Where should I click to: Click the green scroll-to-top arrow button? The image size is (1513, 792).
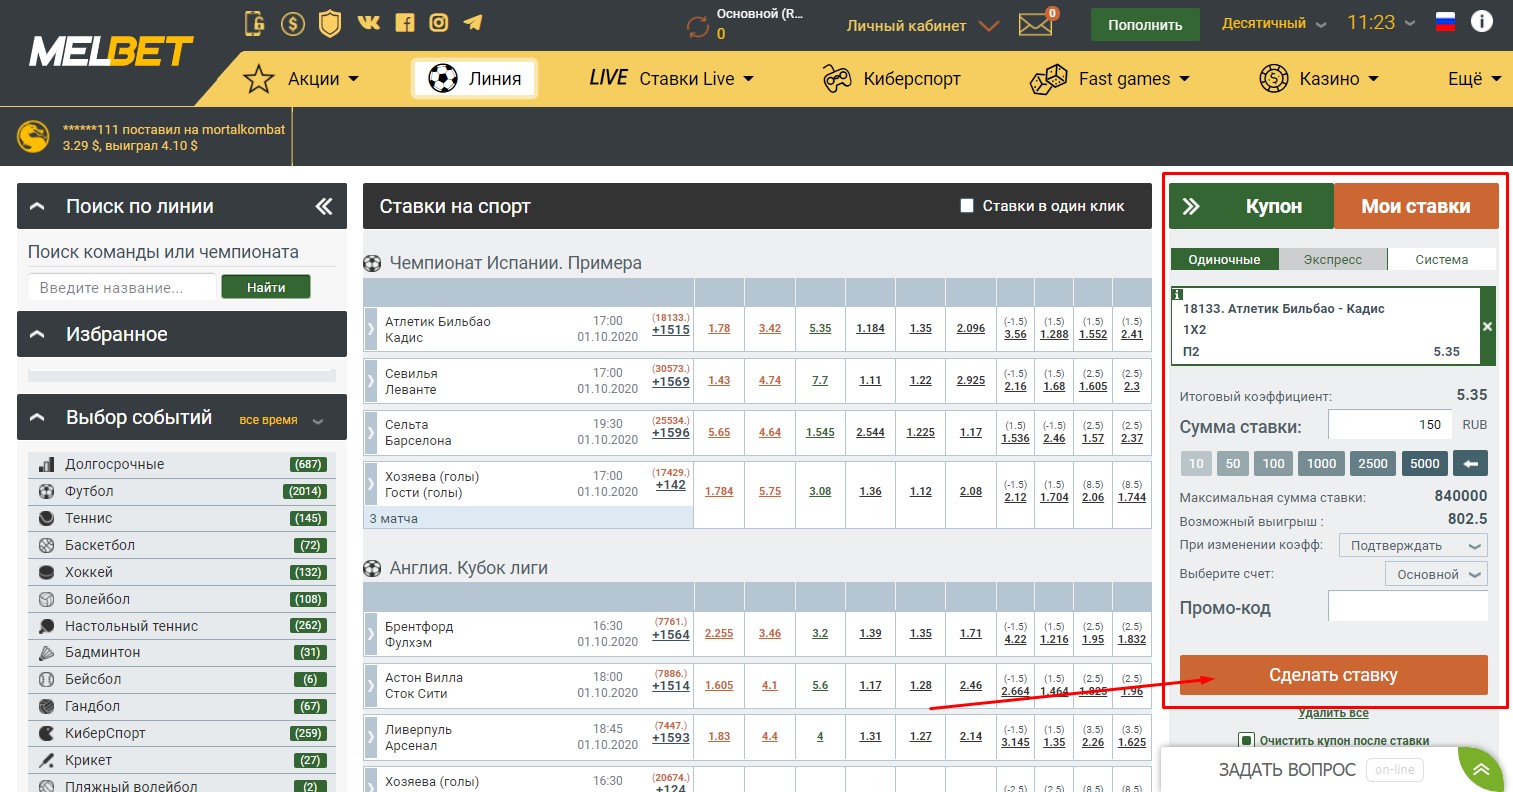click(x=1481, y=769)
